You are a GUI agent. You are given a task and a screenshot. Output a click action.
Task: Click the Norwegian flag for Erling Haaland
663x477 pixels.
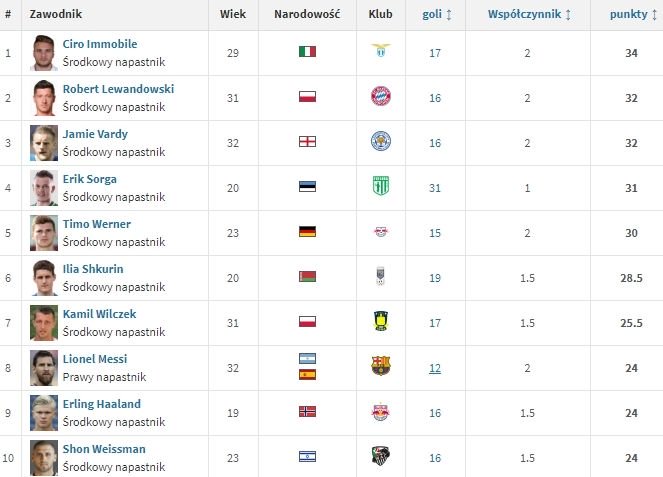[307, 411]
